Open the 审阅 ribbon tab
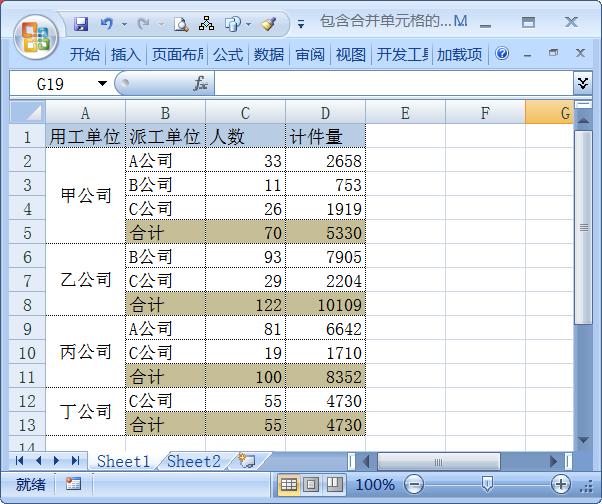The width and height of the screenshot is (602, 504). click(x=310, y=55)
